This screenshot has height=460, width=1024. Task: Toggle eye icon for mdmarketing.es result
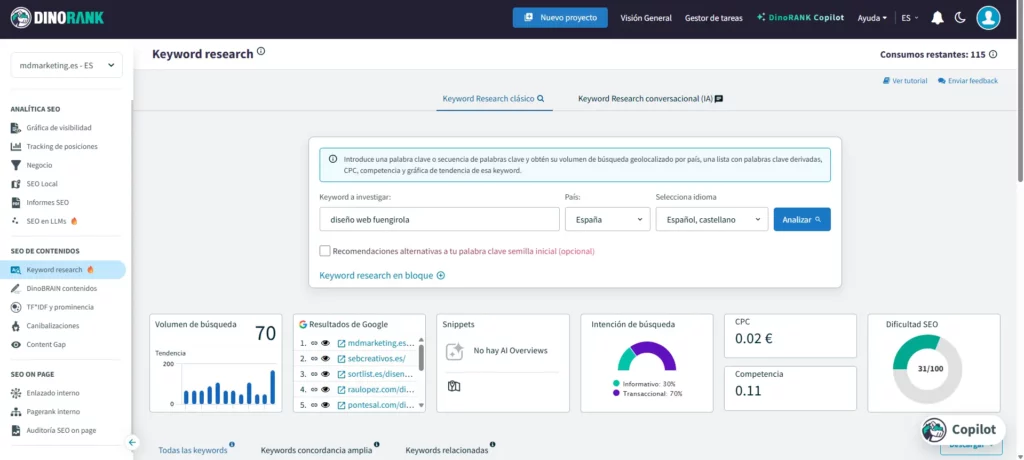tap(325, 343)
